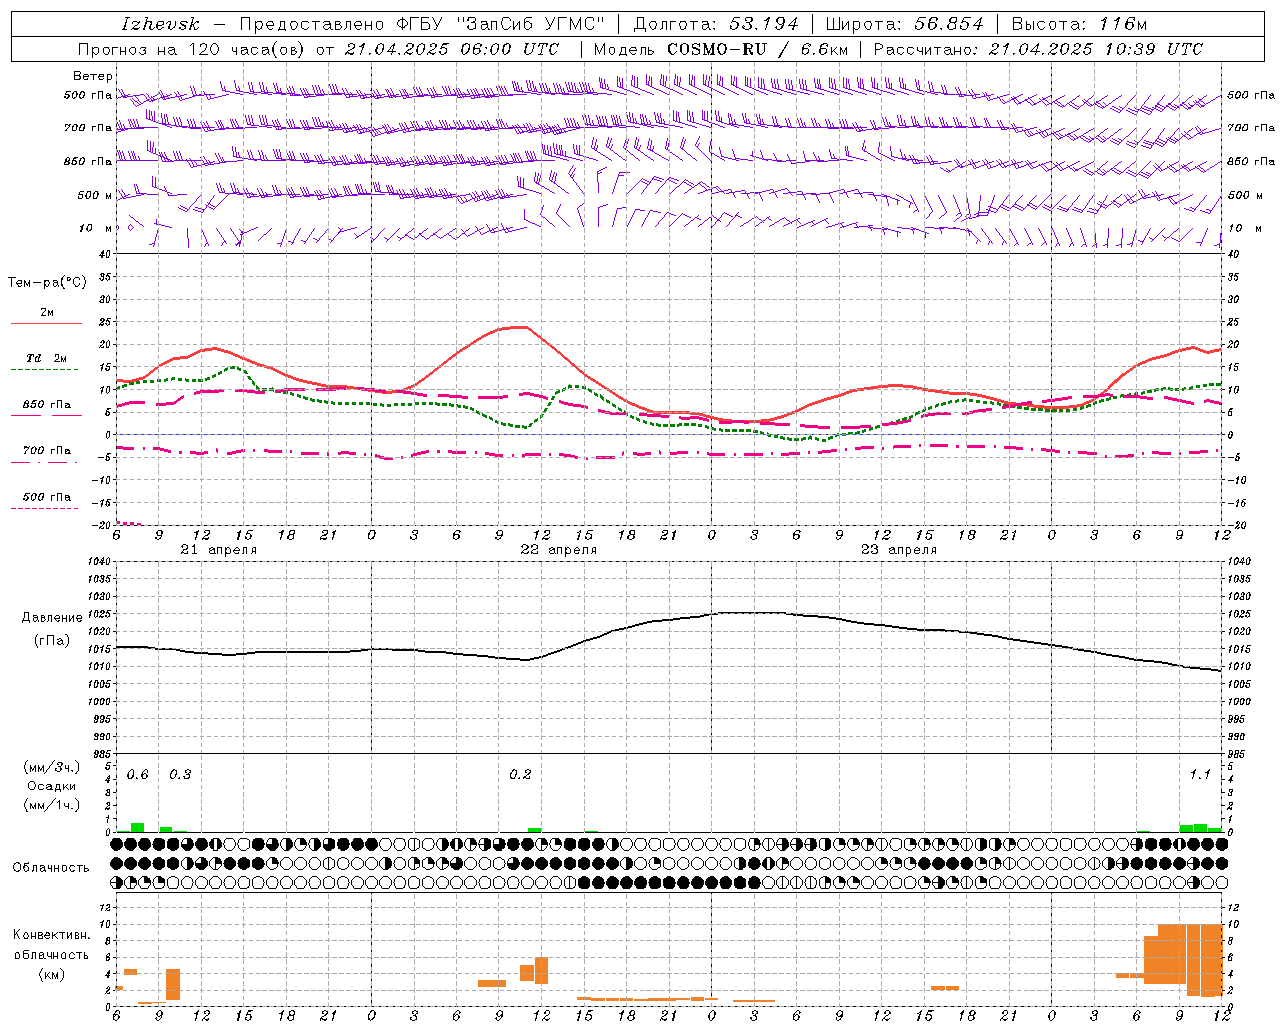Click the Ветер wind panel label
The height and width of the screenshot is (1024, 1280).
pos(92,76)
